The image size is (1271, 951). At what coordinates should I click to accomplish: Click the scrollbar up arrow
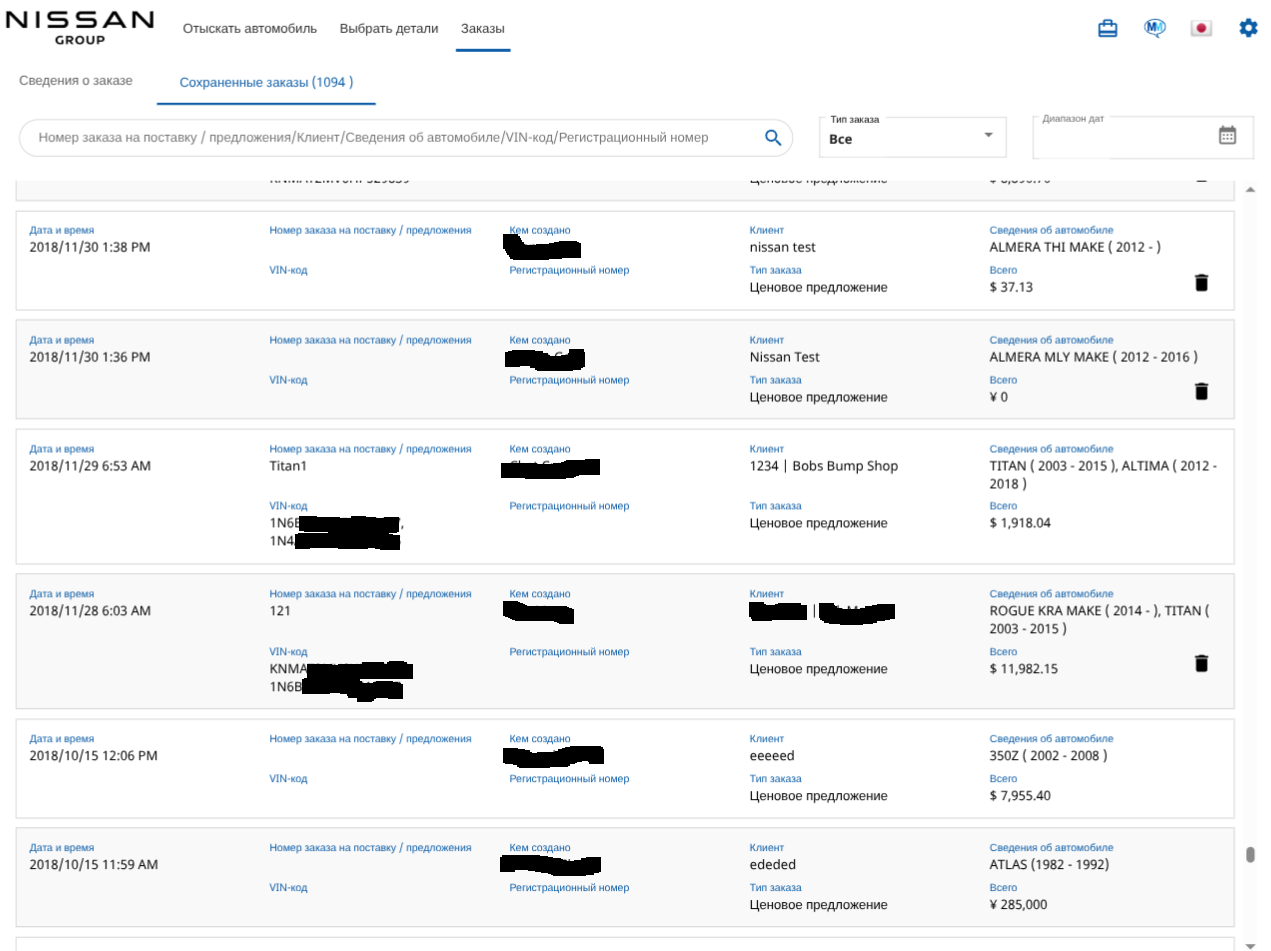[x=1250, y=190]
